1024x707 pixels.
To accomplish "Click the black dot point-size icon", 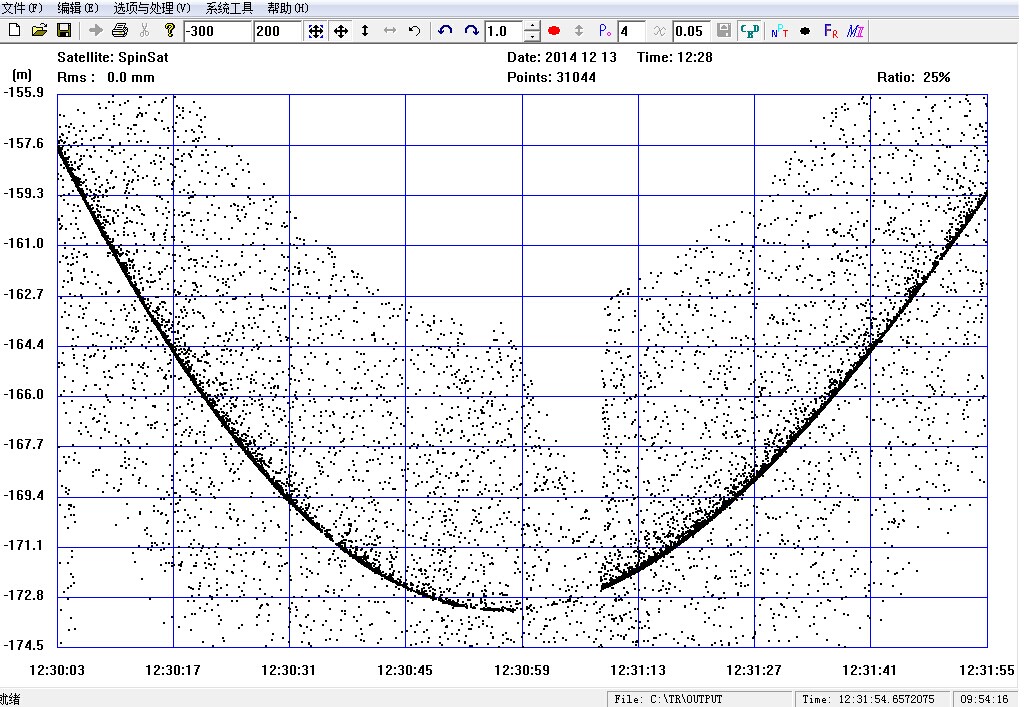I will coord(805,31).
